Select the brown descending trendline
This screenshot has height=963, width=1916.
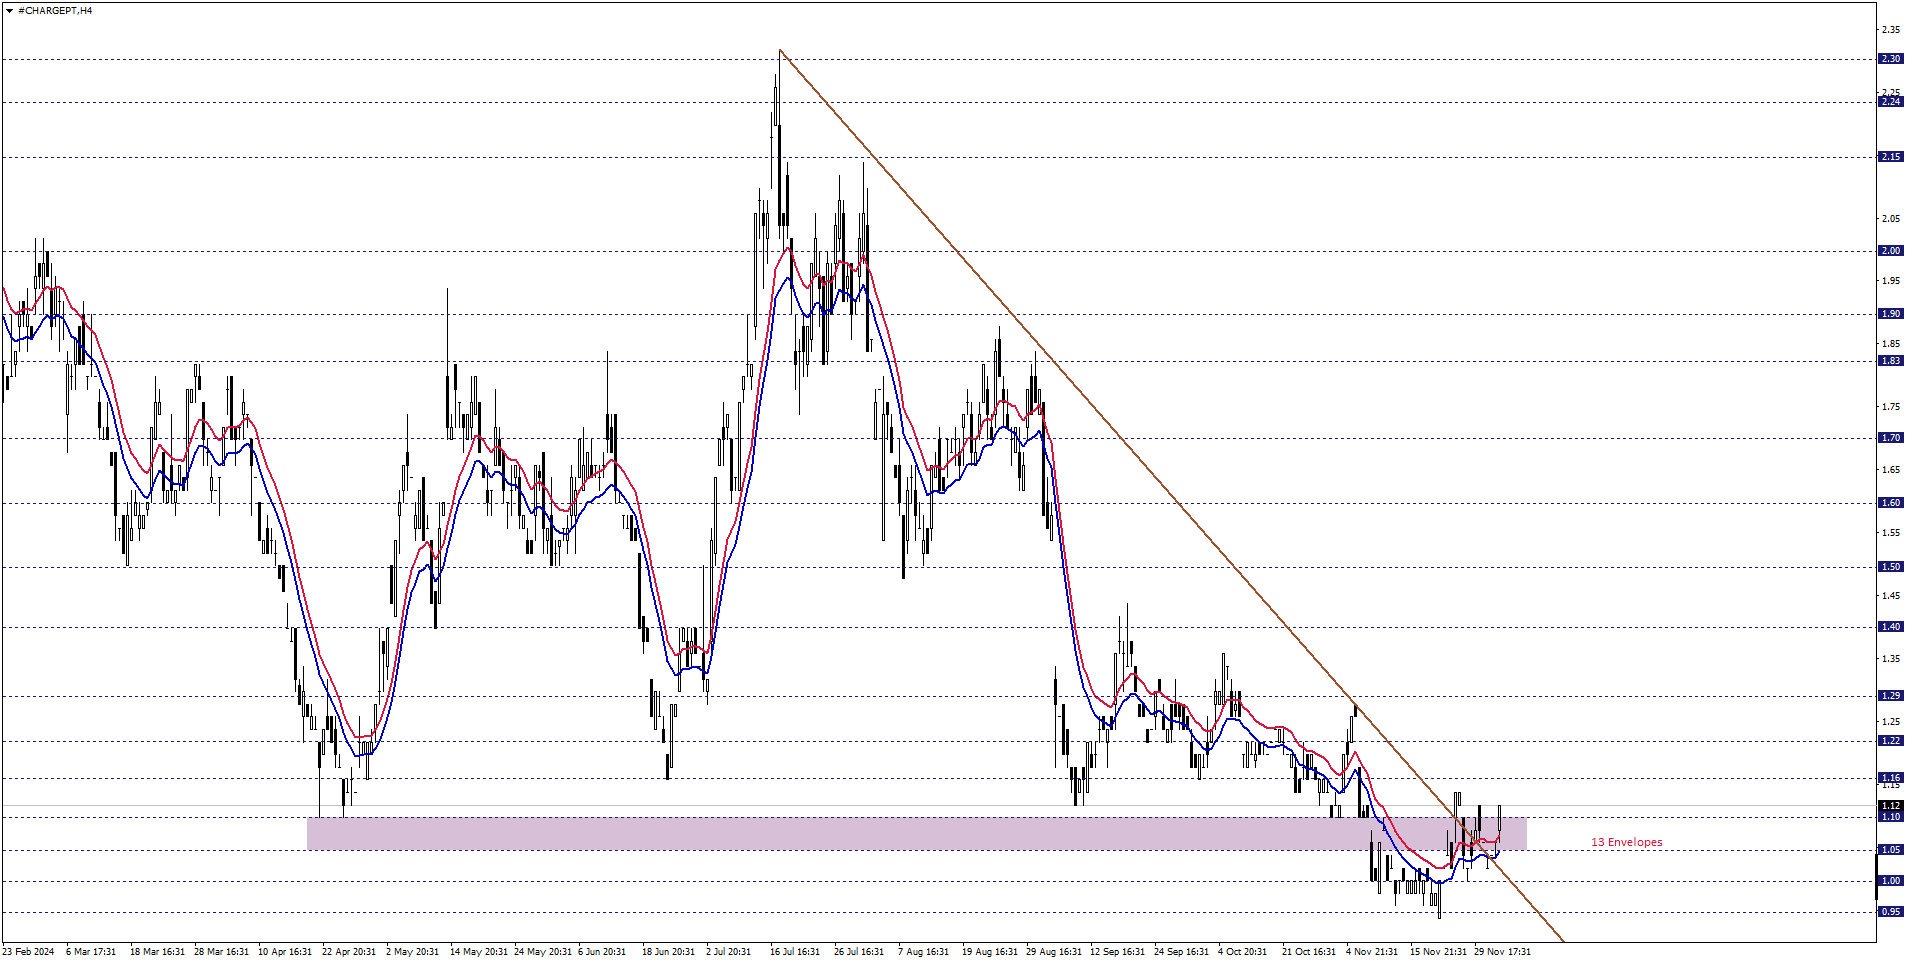[x=1170, y=495]
